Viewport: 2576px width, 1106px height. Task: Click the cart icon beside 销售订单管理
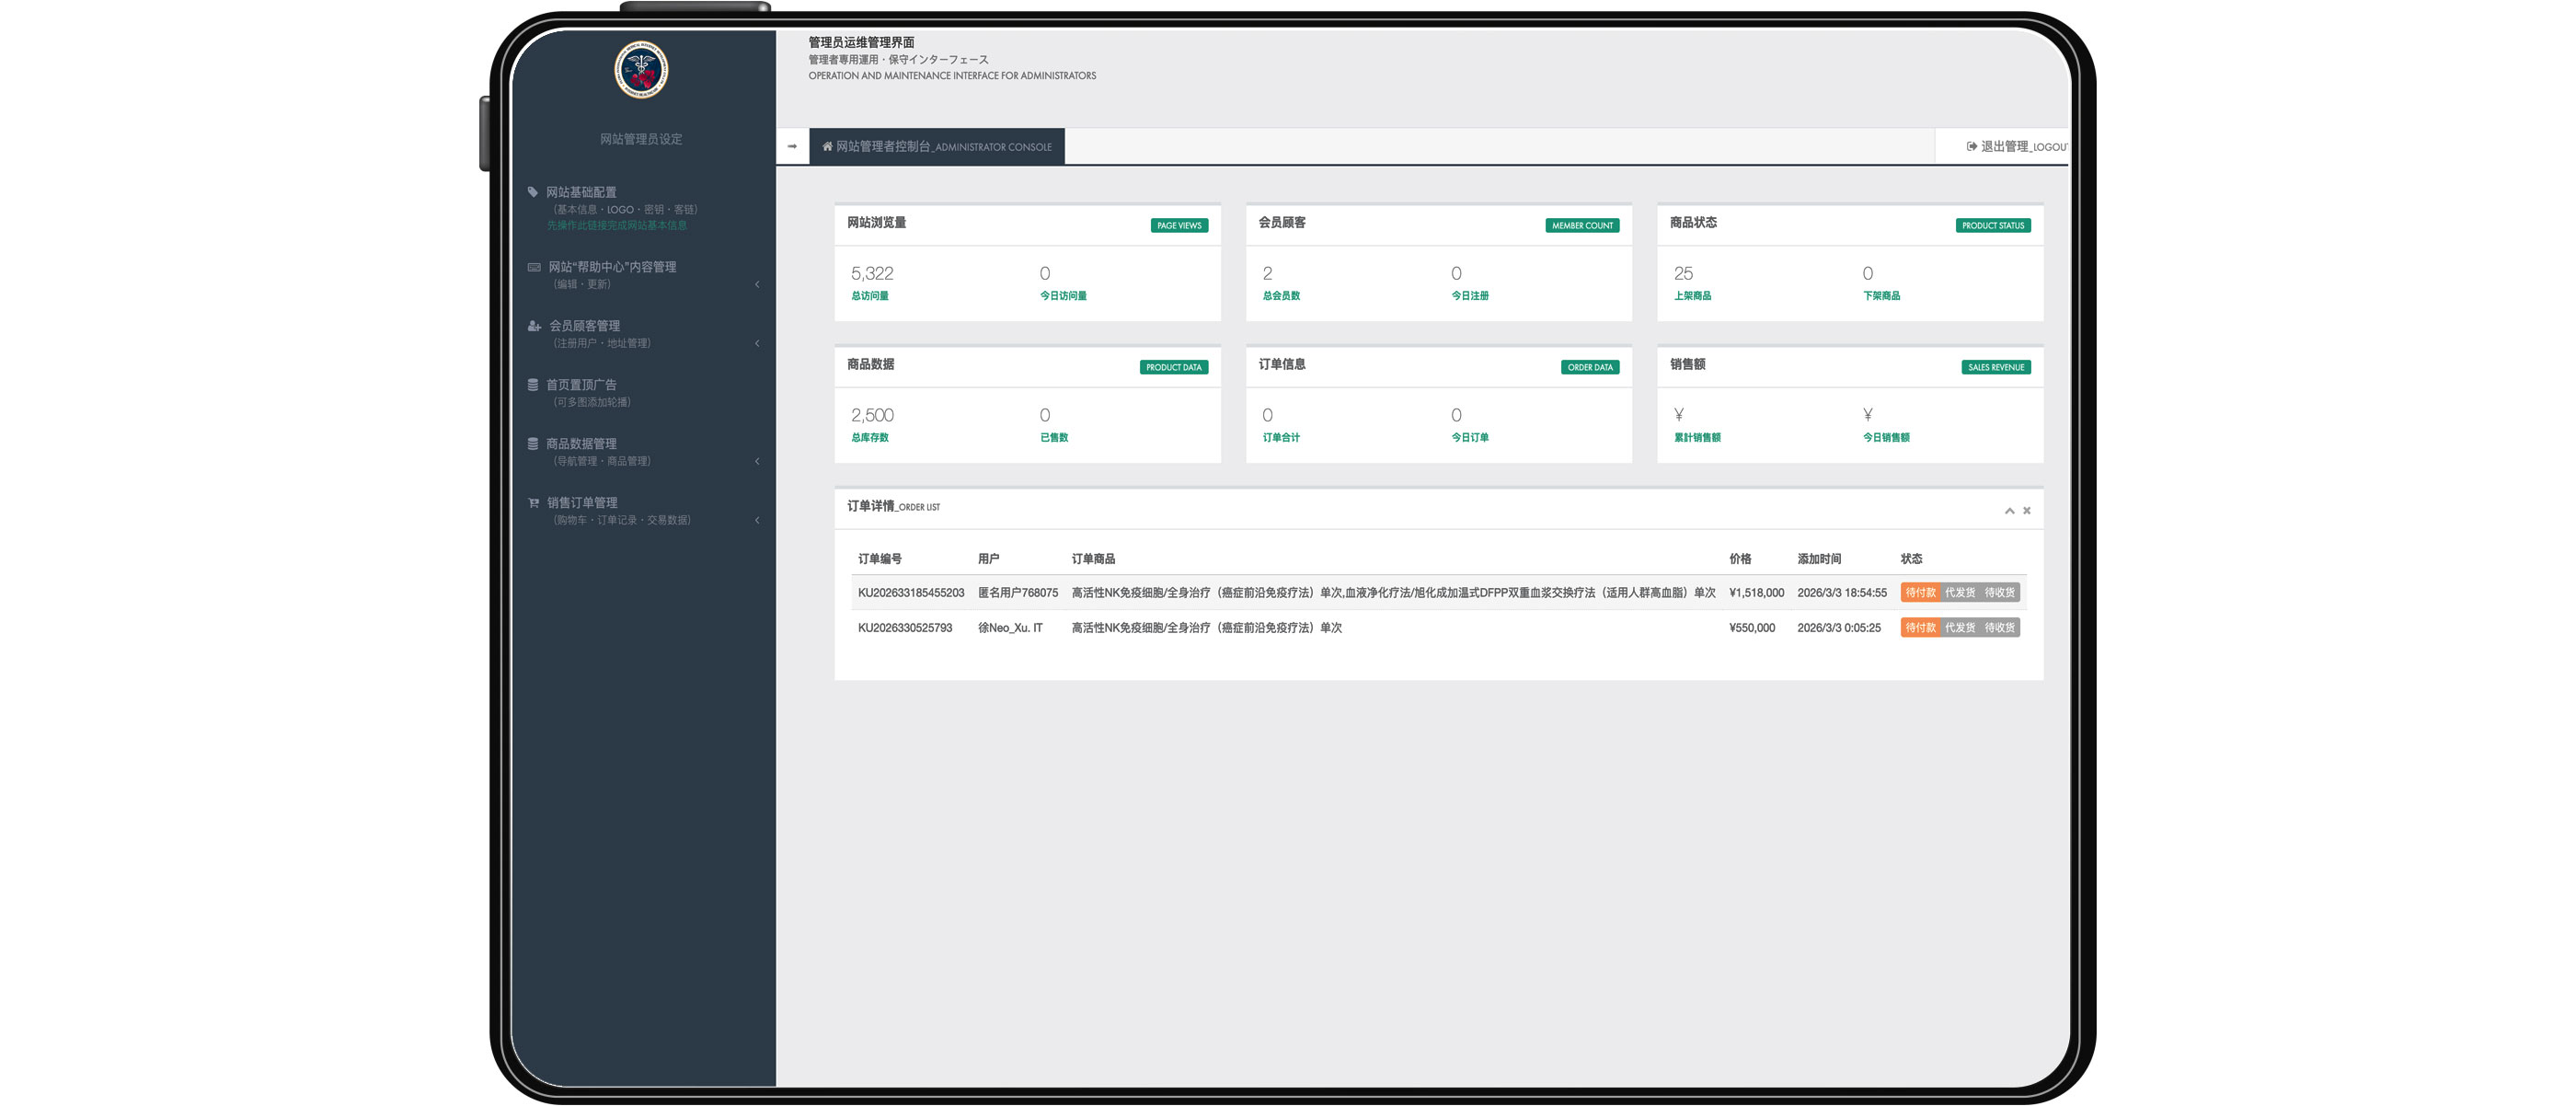click(534, 503)
